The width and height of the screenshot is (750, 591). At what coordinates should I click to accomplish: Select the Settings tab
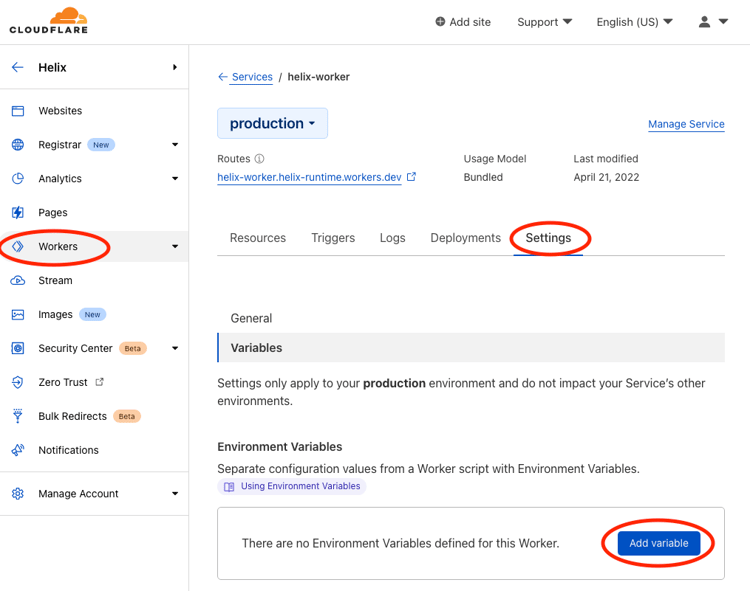(548, 238)
